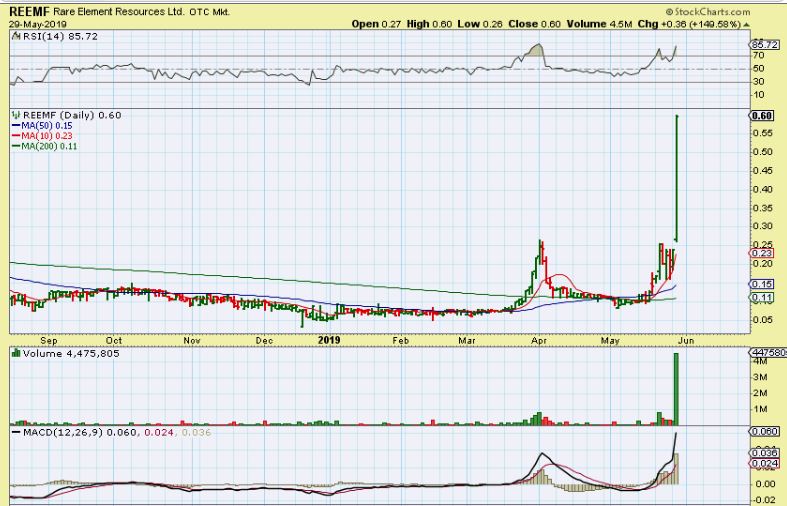
Task: Click the 0.40 label on price axis
Action: pos(762,189)
